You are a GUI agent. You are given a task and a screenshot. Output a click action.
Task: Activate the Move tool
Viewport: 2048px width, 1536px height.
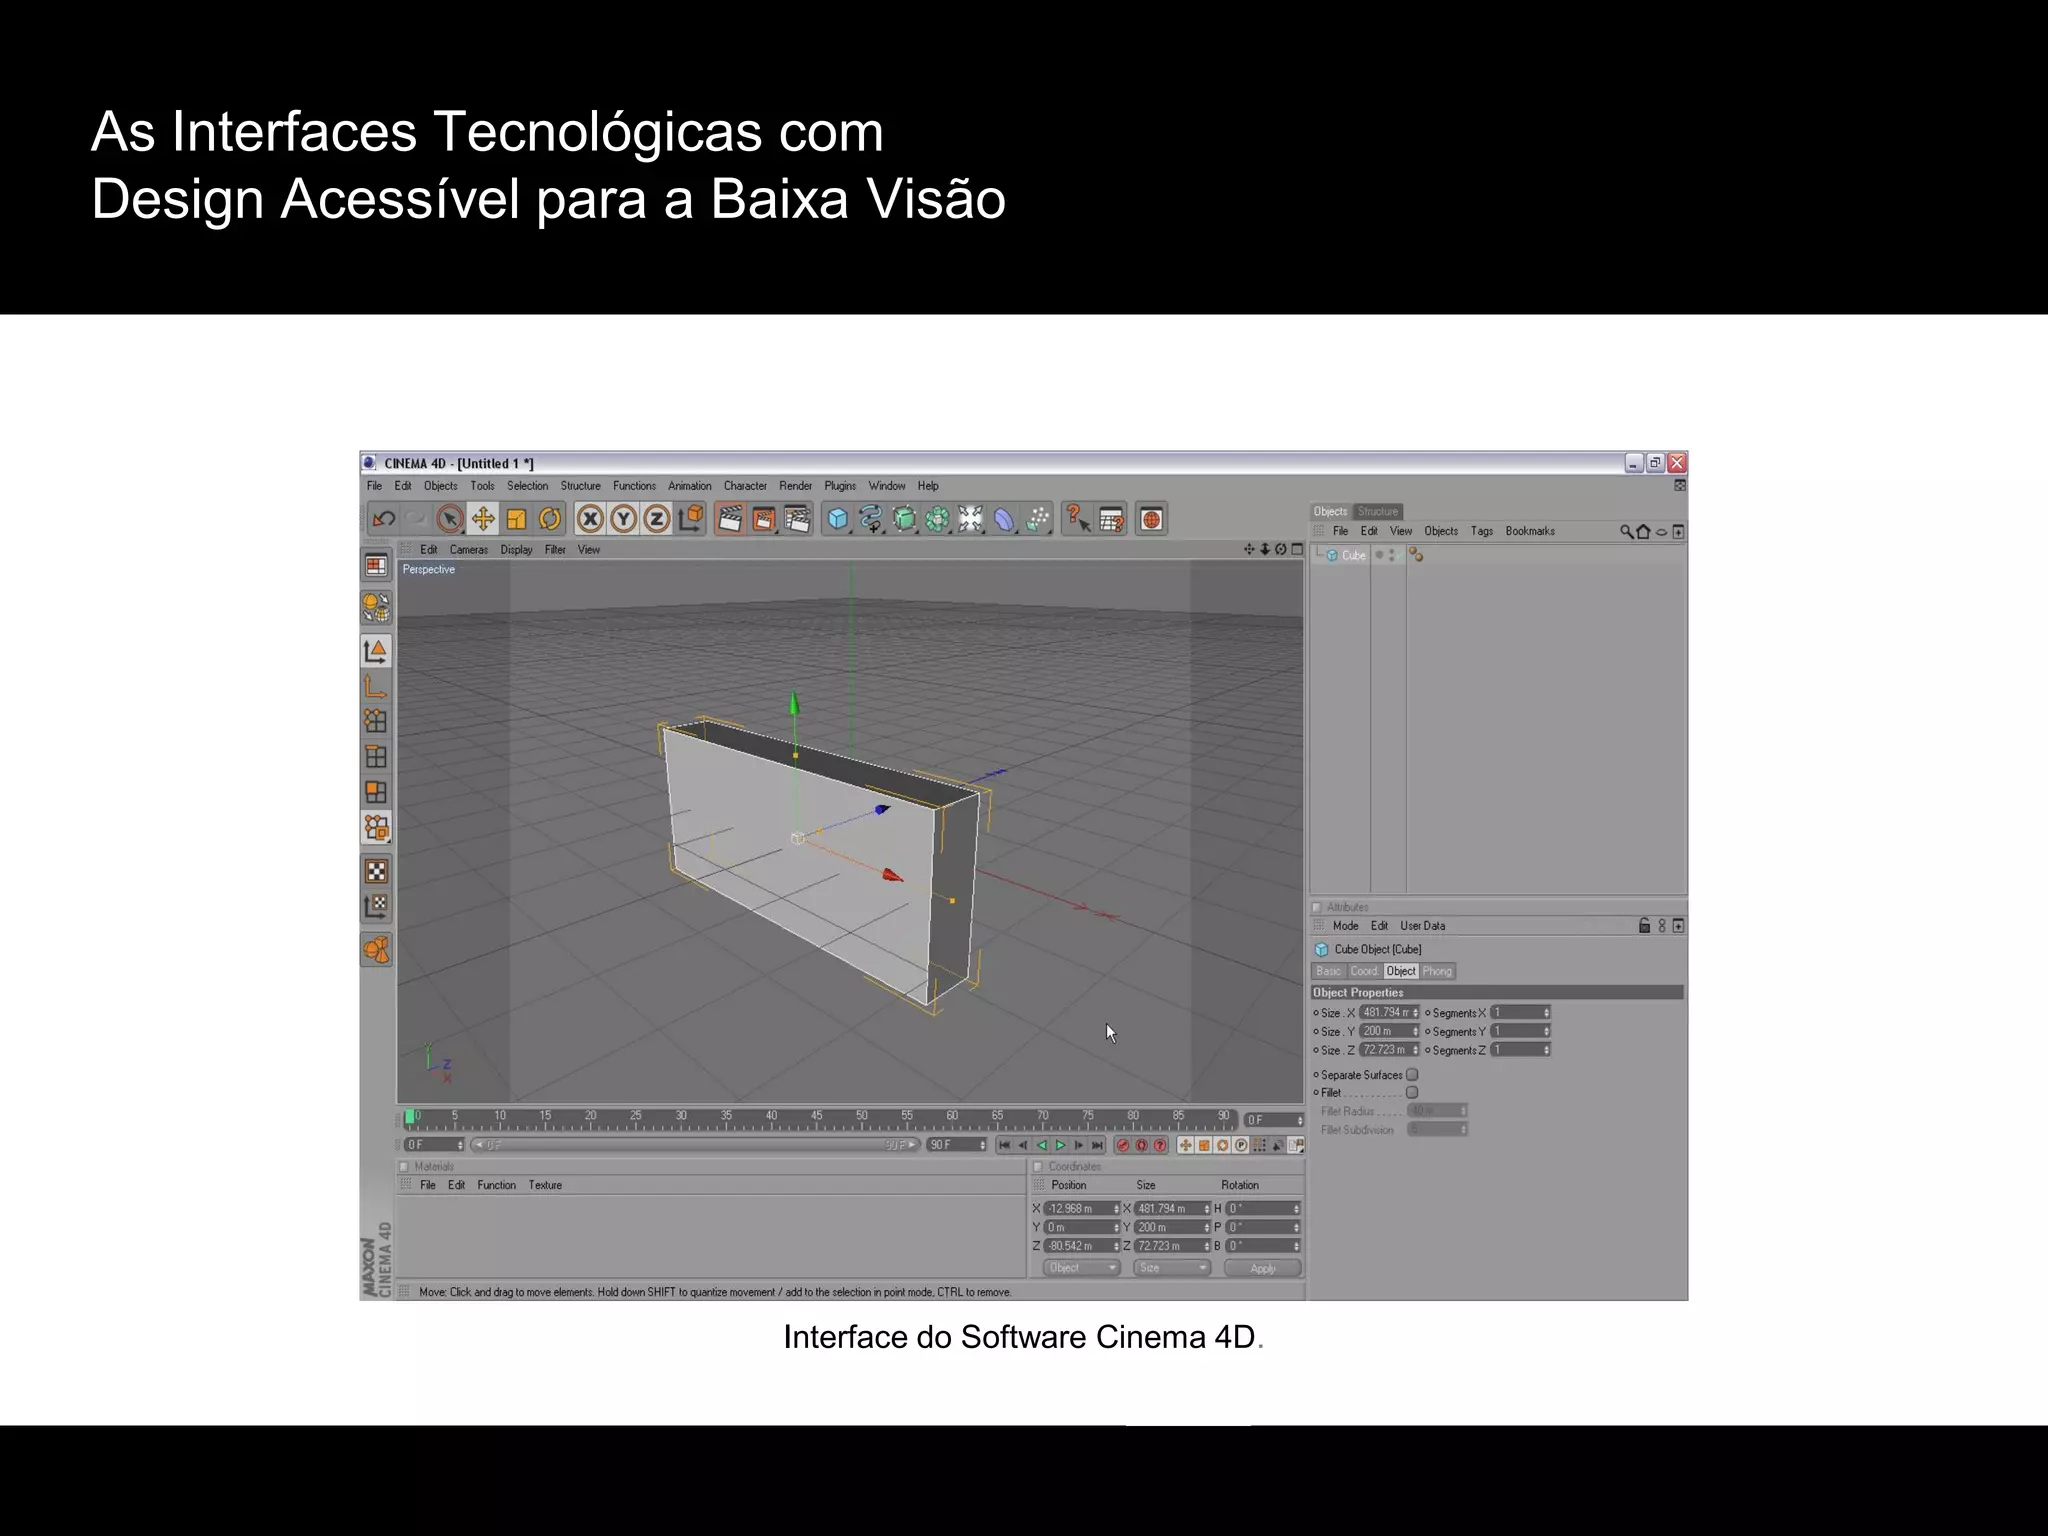[x=483, y=519]
